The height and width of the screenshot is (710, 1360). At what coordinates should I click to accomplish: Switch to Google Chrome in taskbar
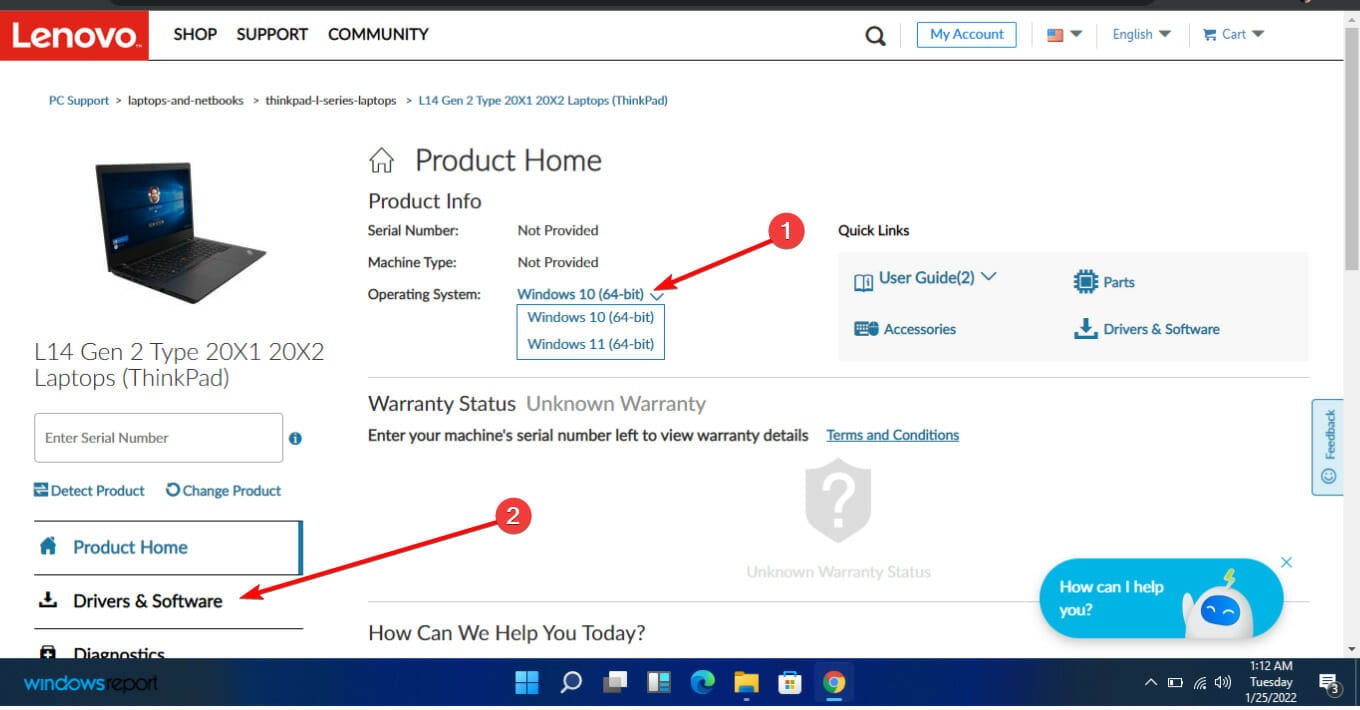pyautogui.click(x=834, y=683)
